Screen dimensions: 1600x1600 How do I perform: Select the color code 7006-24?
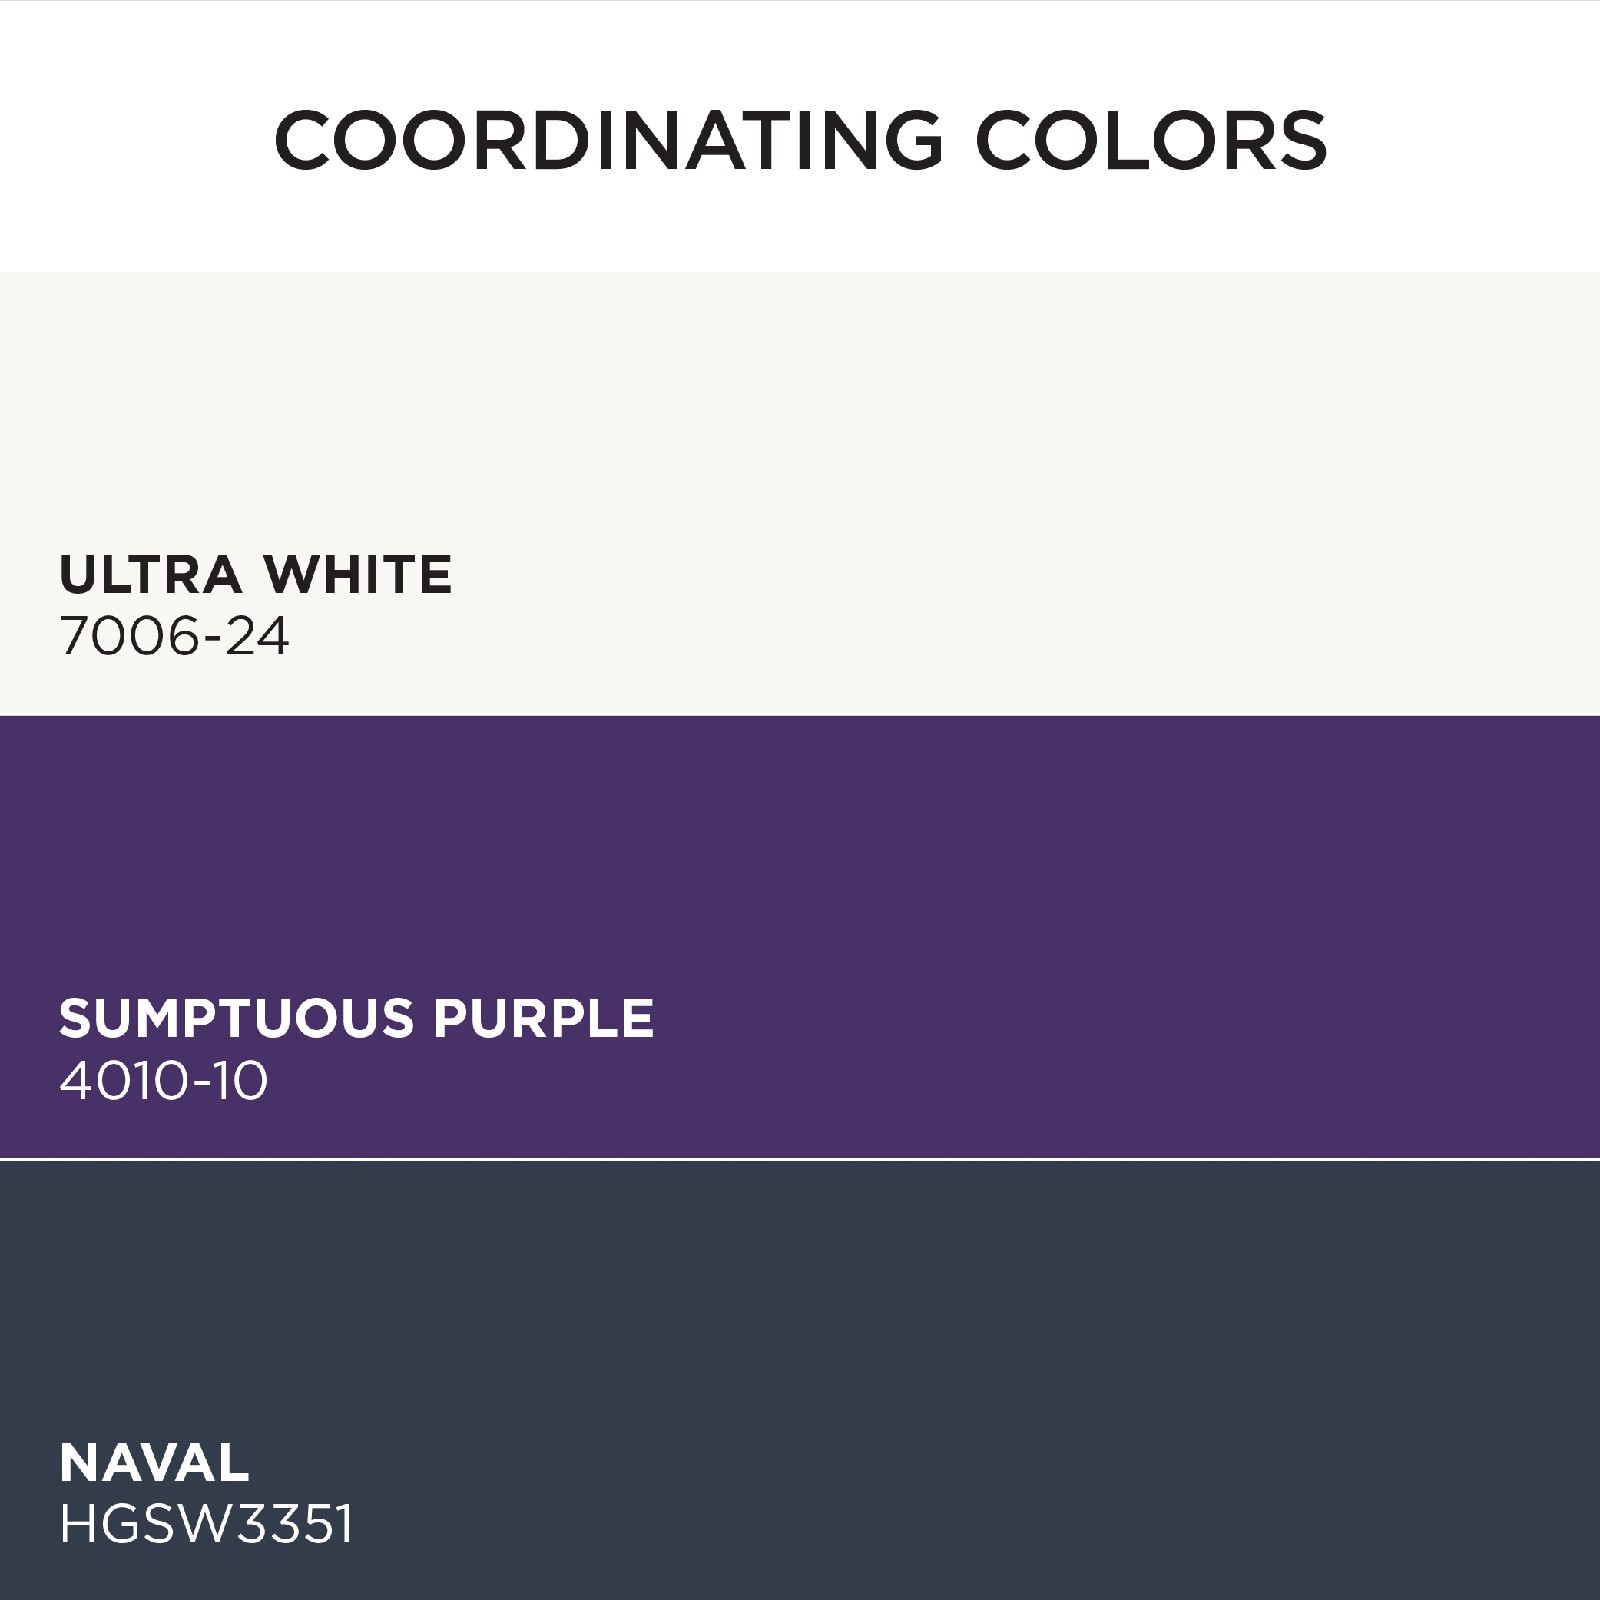pos(175,636)
